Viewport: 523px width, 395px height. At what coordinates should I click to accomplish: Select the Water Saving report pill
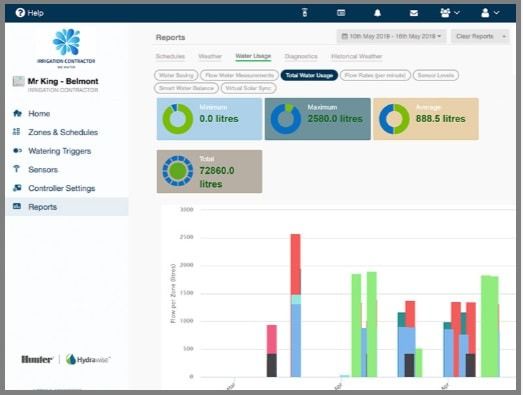[176, 75]
